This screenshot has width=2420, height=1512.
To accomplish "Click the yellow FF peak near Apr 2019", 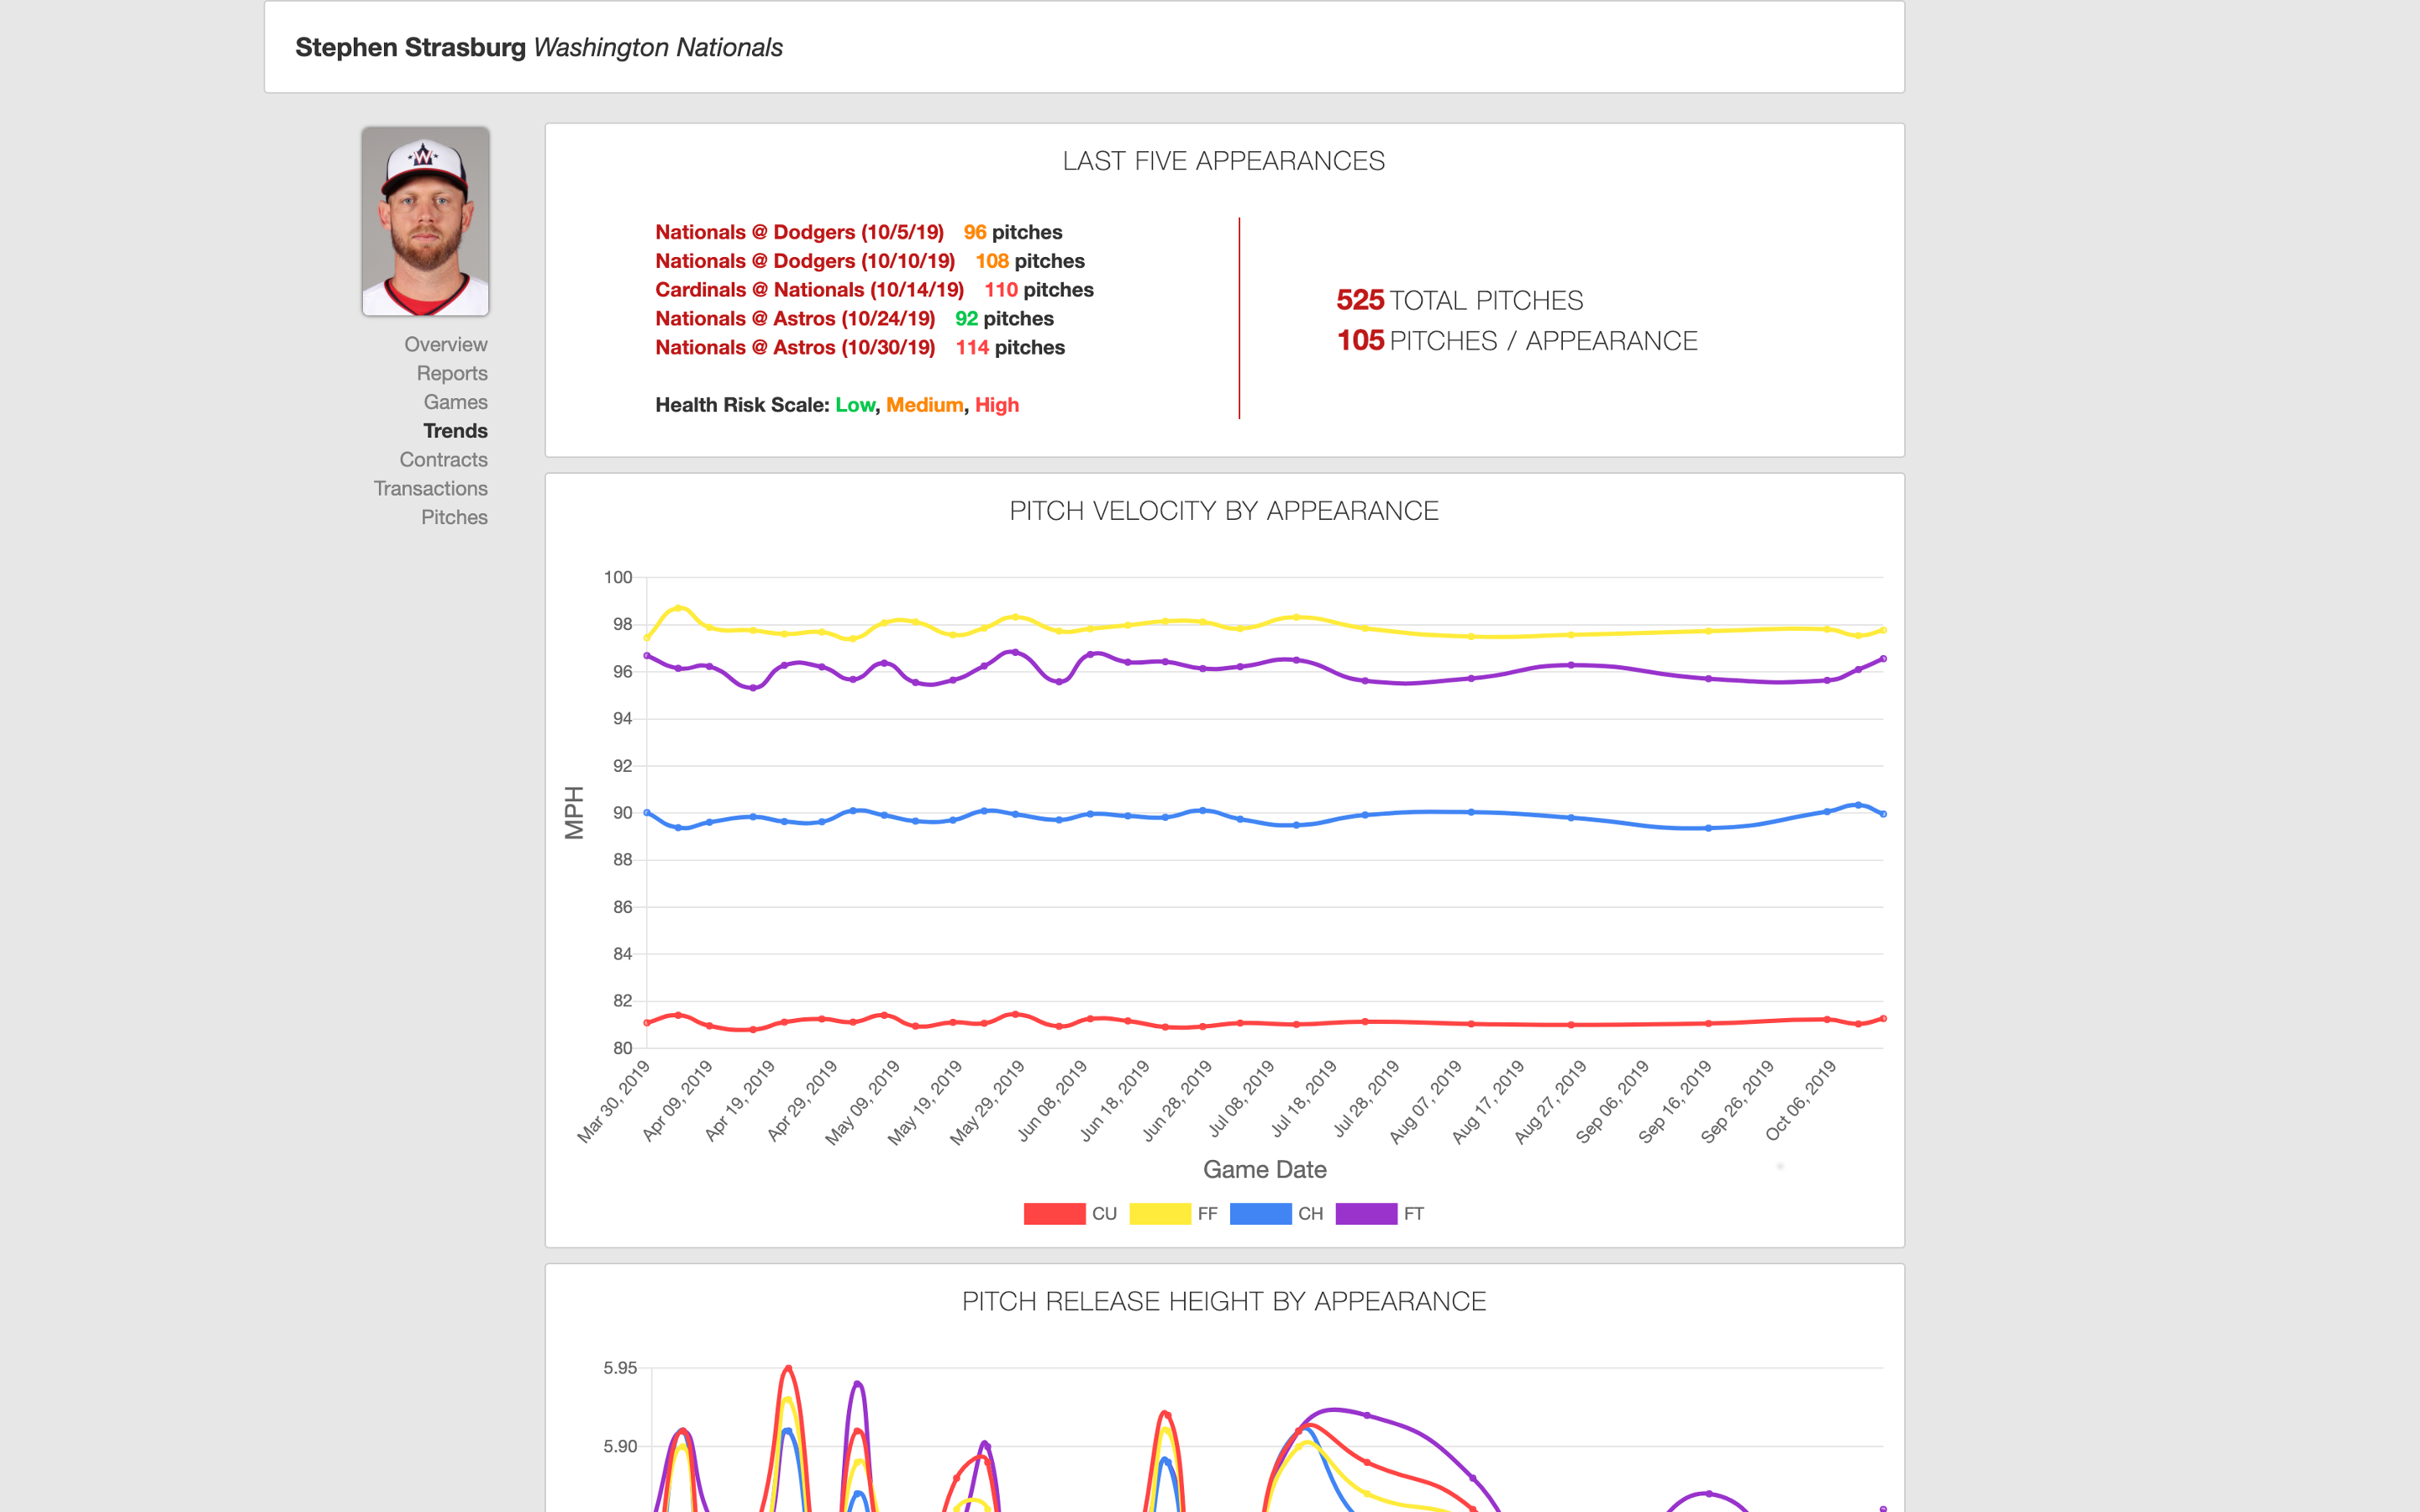I will pos(679,608).
